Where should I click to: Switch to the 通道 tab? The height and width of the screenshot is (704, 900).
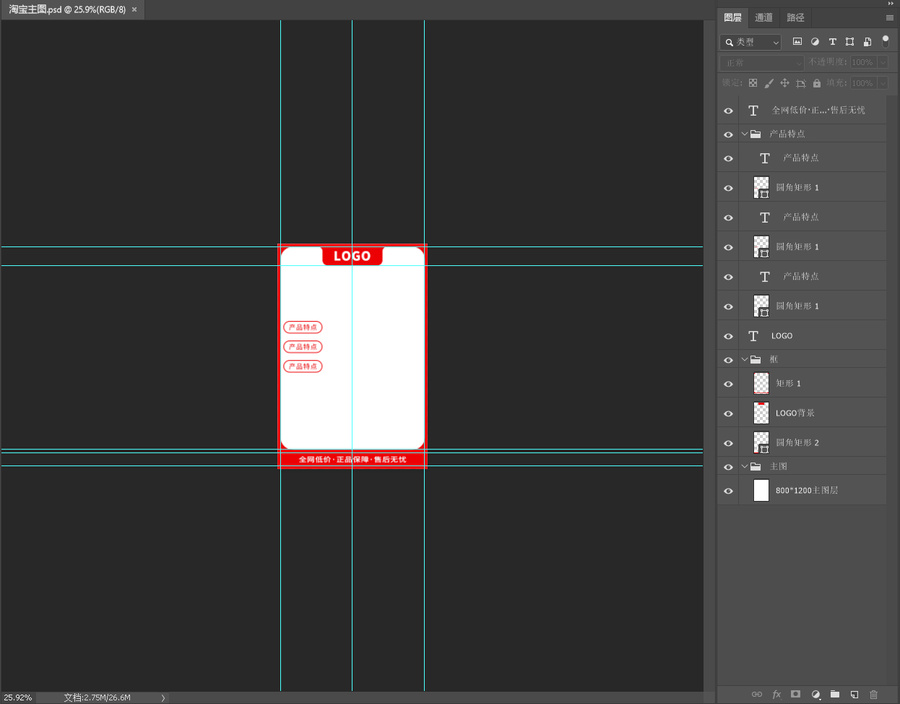tap(763, 18)
